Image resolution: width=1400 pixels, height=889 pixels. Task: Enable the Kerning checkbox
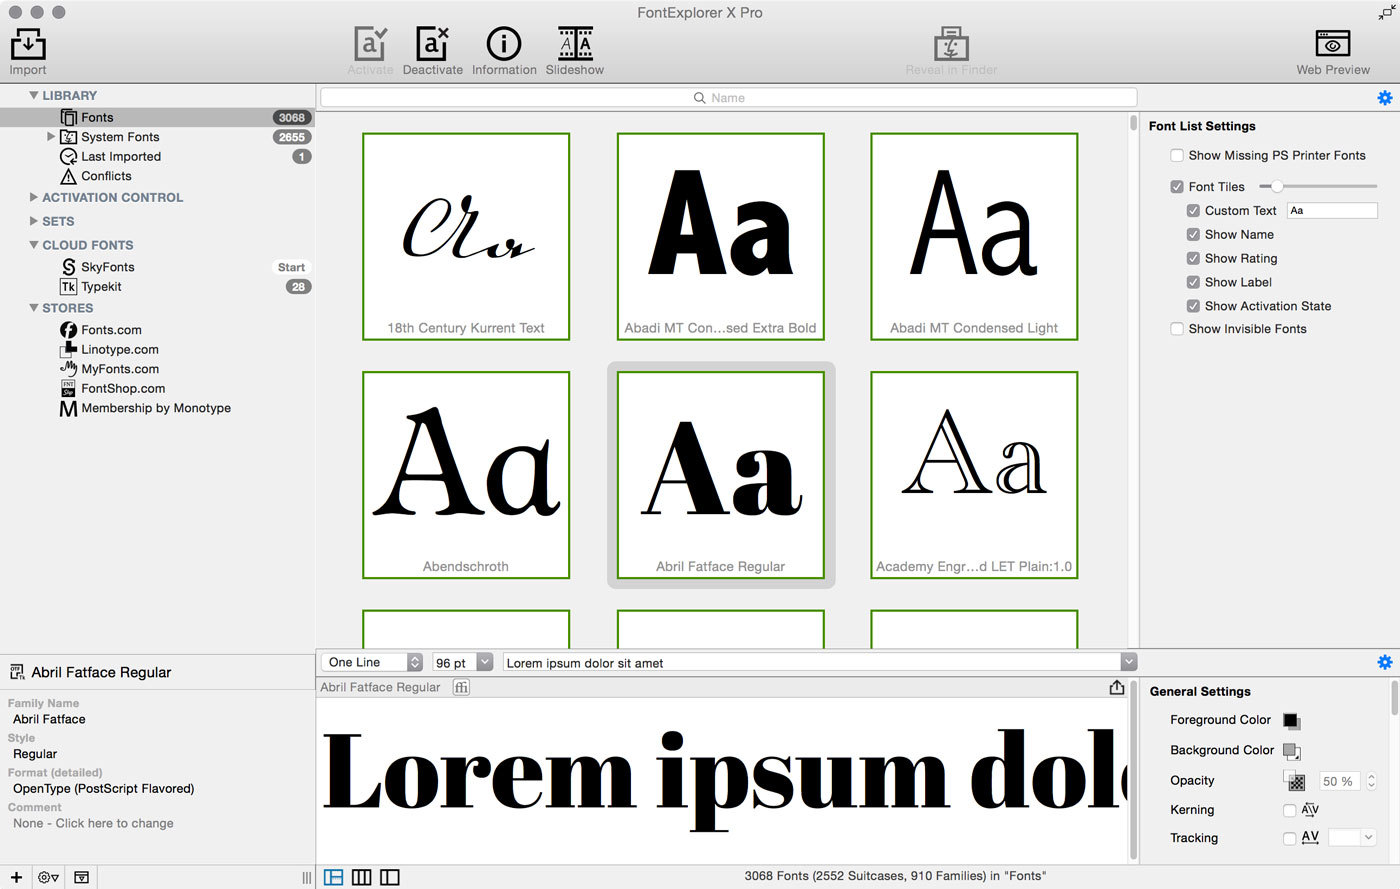point(1290,810)
